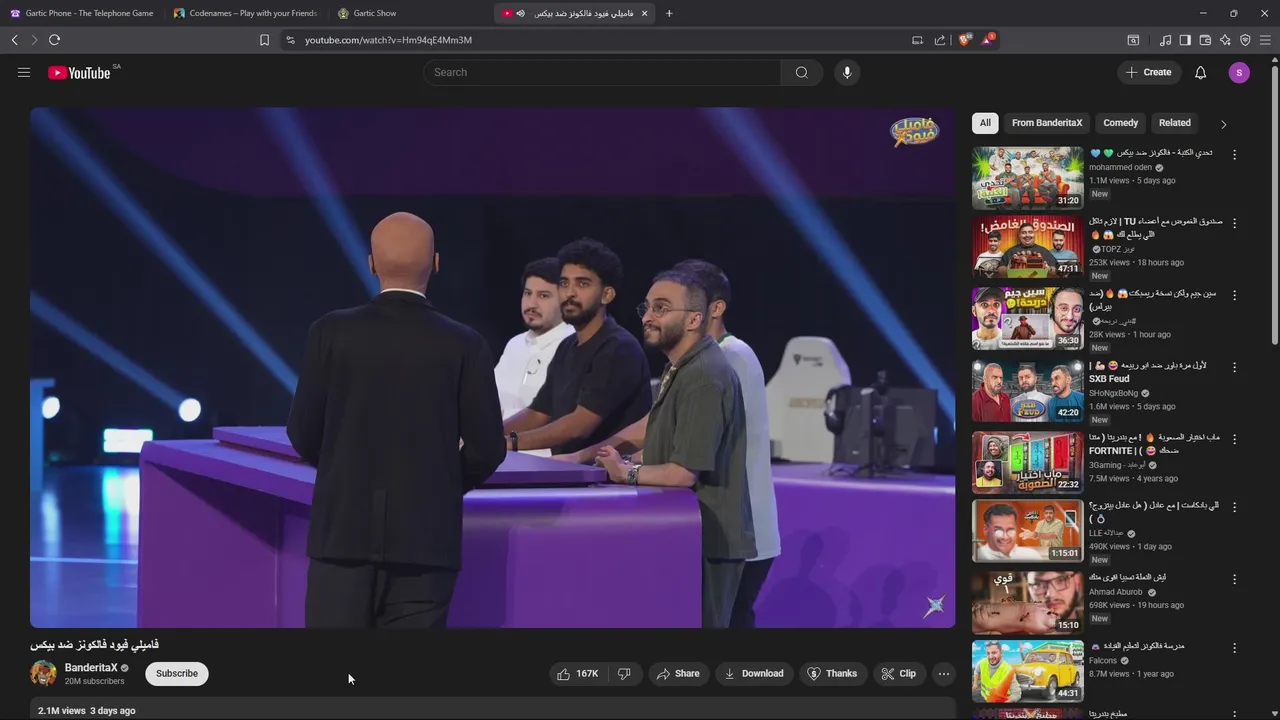Select the Comedy filter chip
The image size is (1280, 720).
click(1120, 123)
